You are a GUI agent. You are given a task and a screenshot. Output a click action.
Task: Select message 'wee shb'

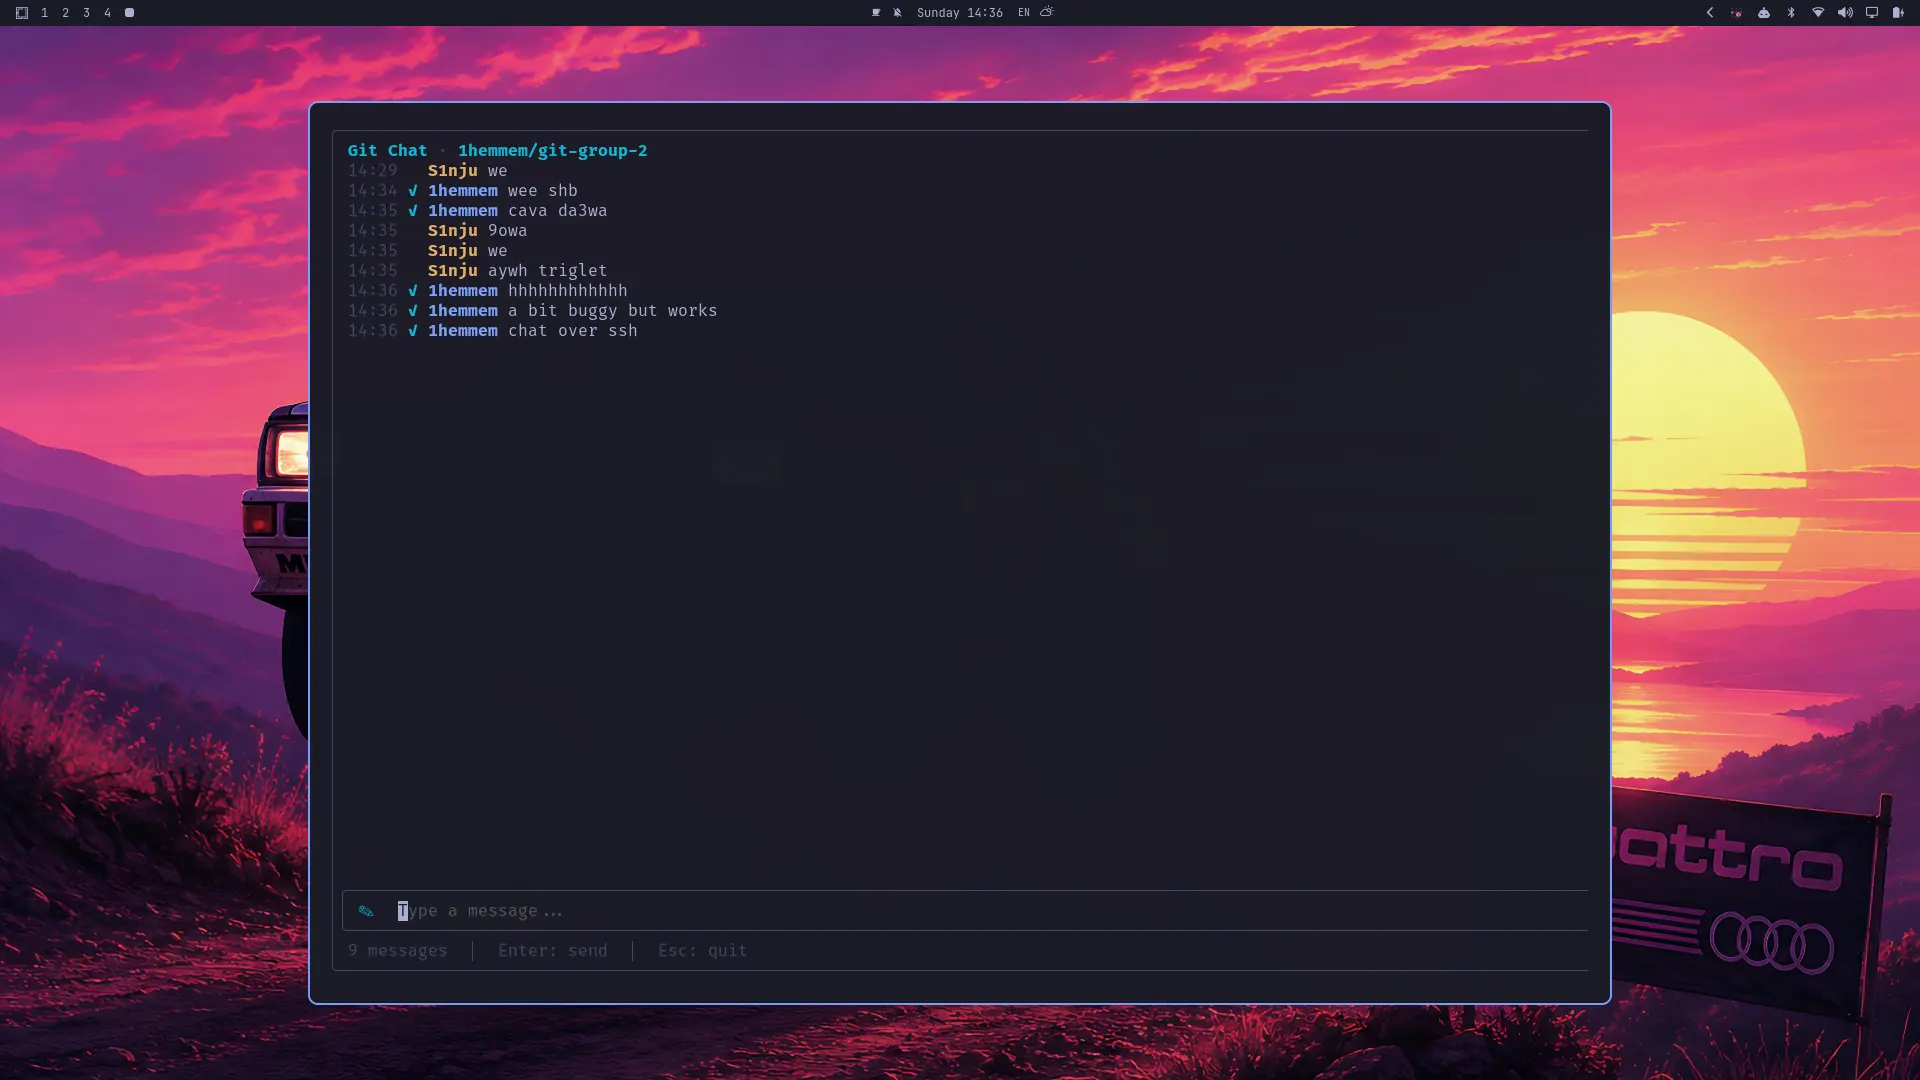[x=542, y=191]
